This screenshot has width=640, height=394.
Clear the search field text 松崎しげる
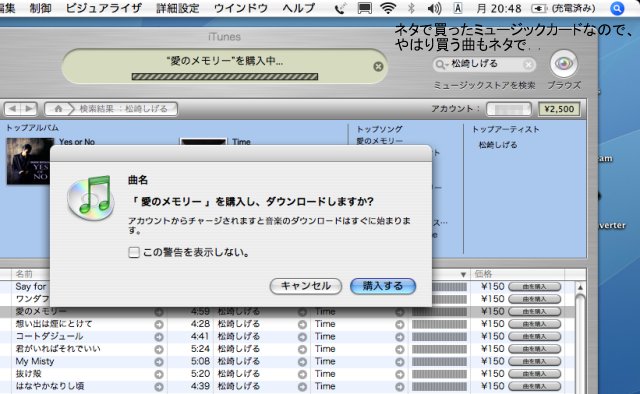pyautogui.click(x=528, y=65)
